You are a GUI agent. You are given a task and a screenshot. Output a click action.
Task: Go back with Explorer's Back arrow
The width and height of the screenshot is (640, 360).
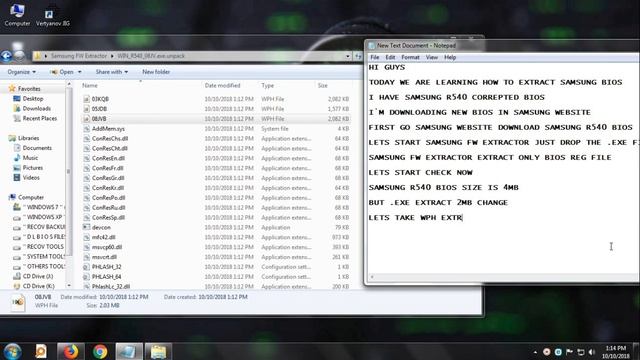coord(6,56)
